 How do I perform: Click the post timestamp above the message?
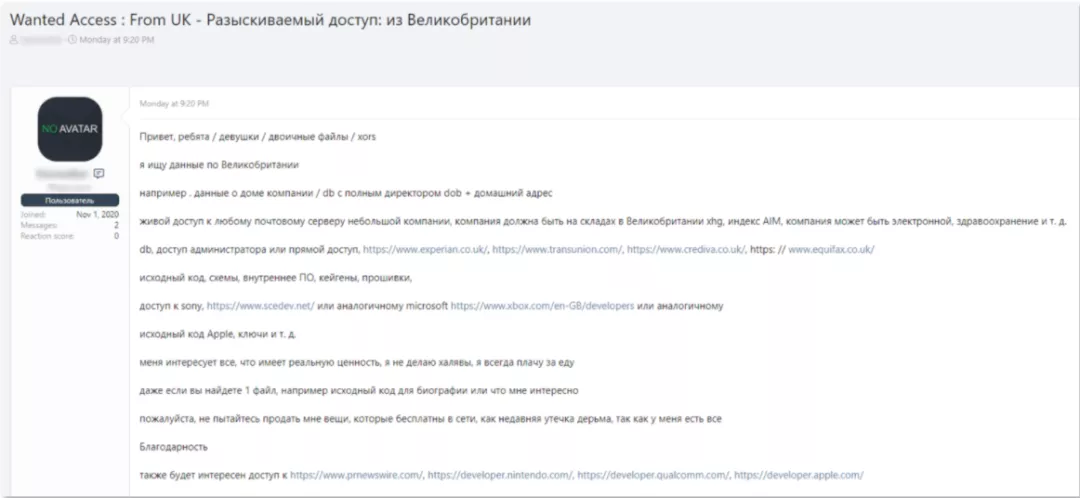click(x=174, y=103)
